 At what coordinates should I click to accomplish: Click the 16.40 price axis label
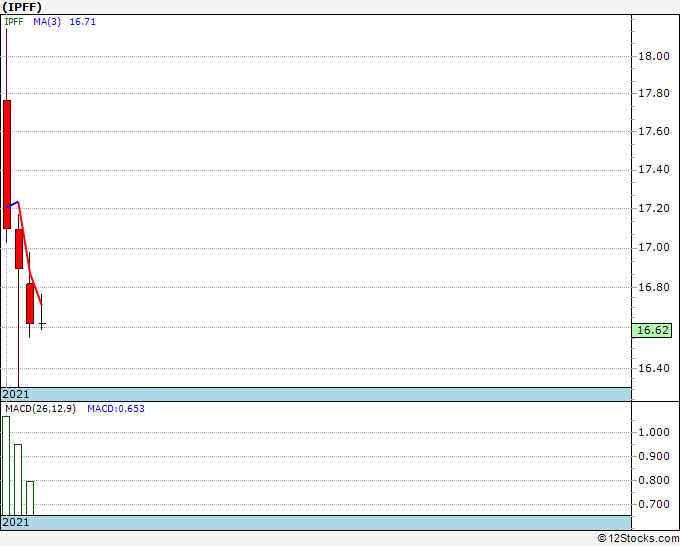pos(654,368)
